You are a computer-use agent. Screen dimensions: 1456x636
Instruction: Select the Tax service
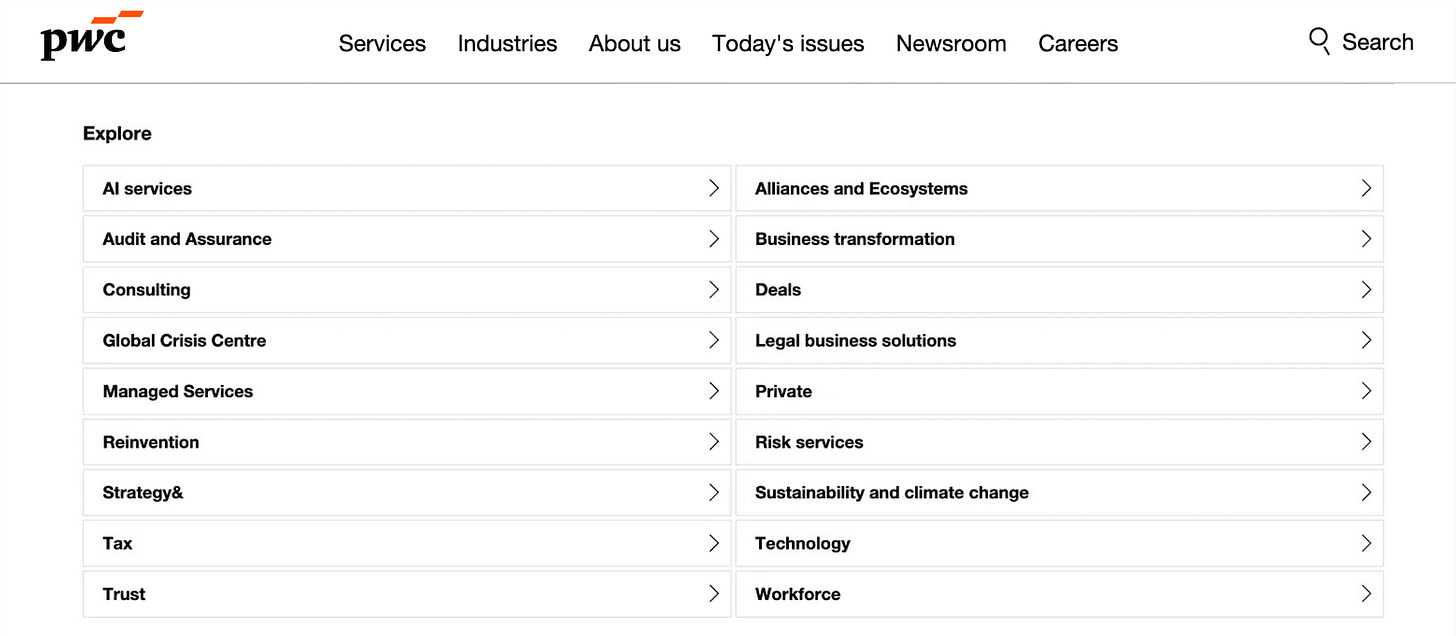click(x=407, y=543)
